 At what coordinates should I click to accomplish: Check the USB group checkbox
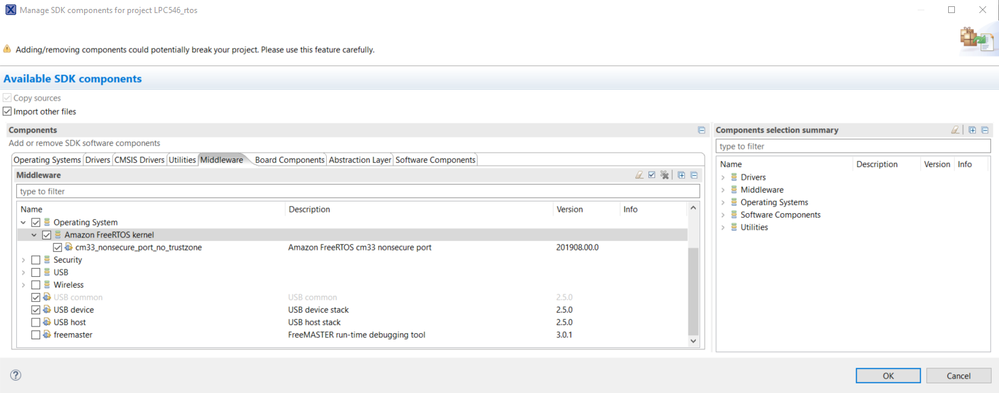(x=36, y=273)
